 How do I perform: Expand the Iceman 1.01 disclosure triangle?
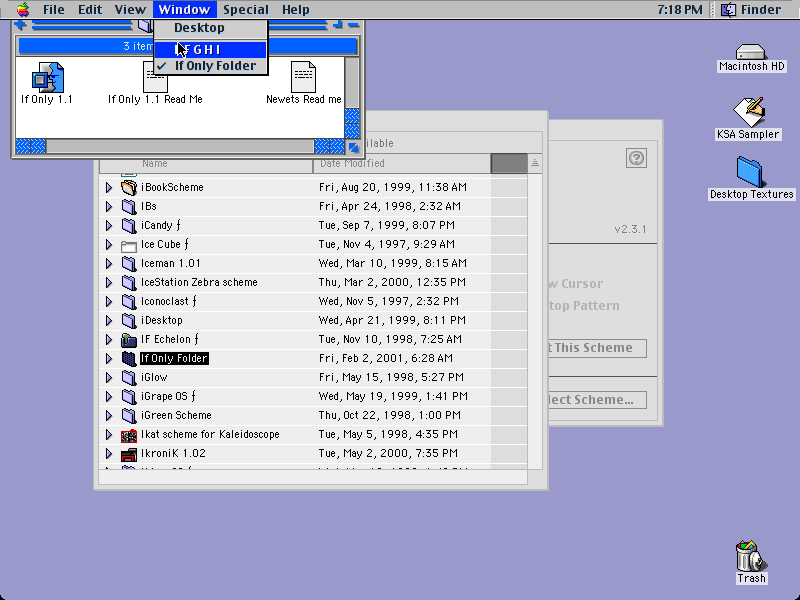(x=109, y=263)
